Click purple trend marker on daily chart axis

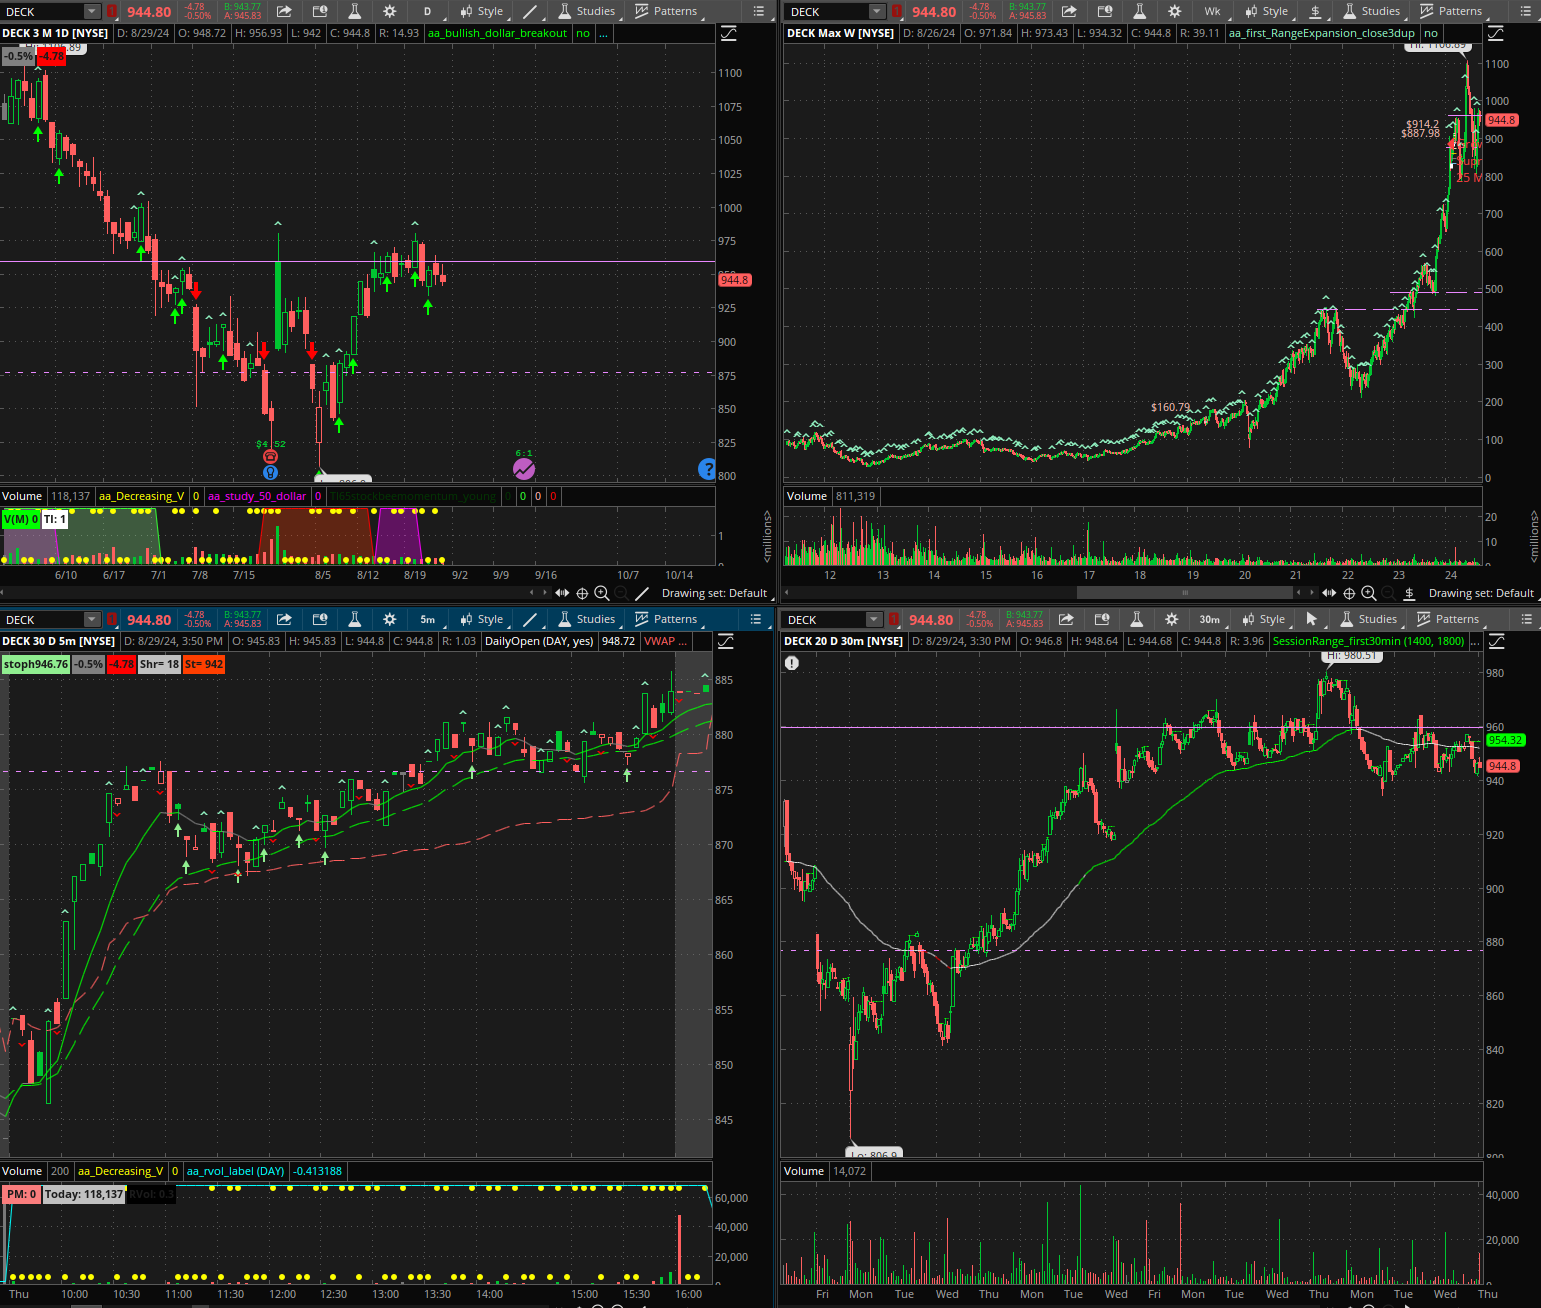coord(524,468)
